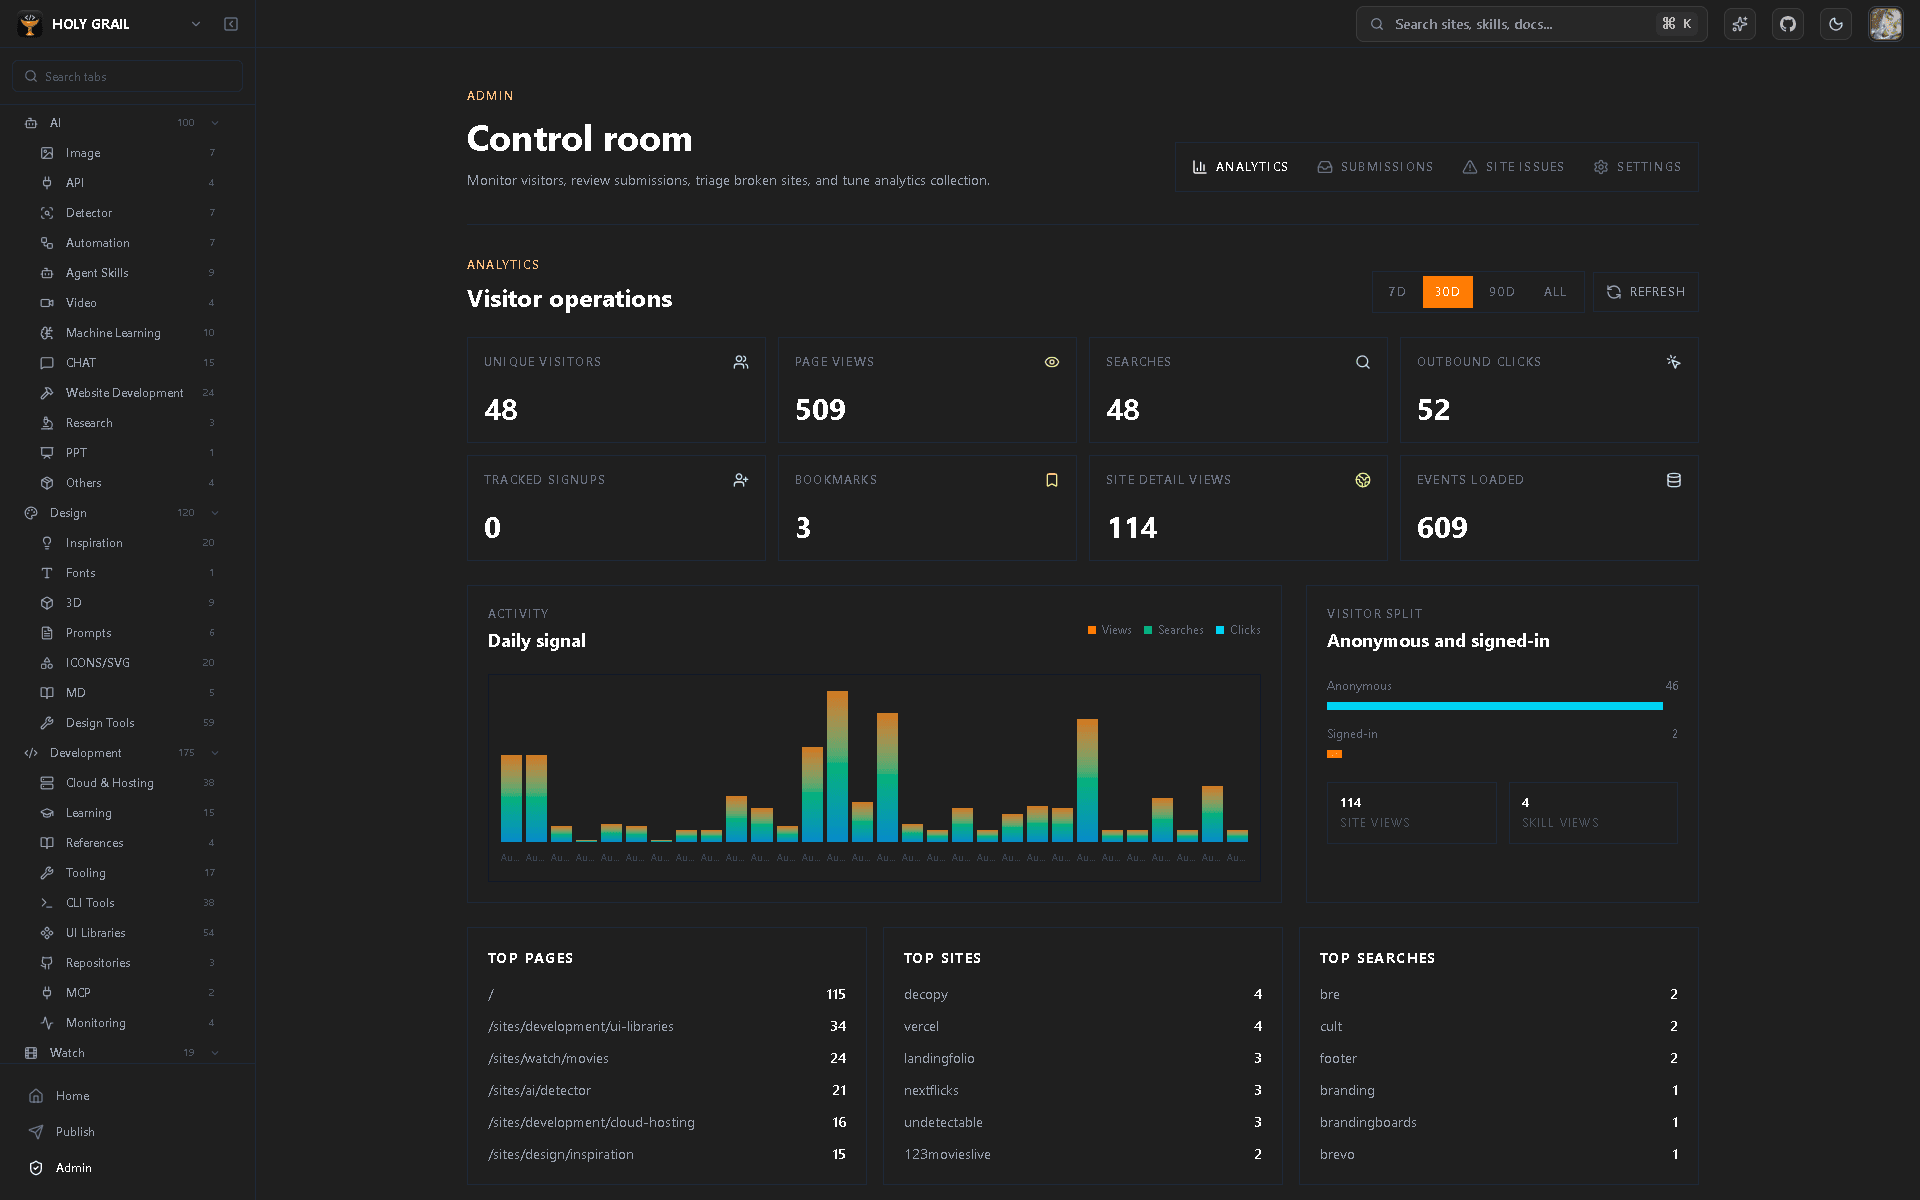Open Publish in the sidebar
The width and height of the screenshot is (1920, 1200).
click(128, 1132)
